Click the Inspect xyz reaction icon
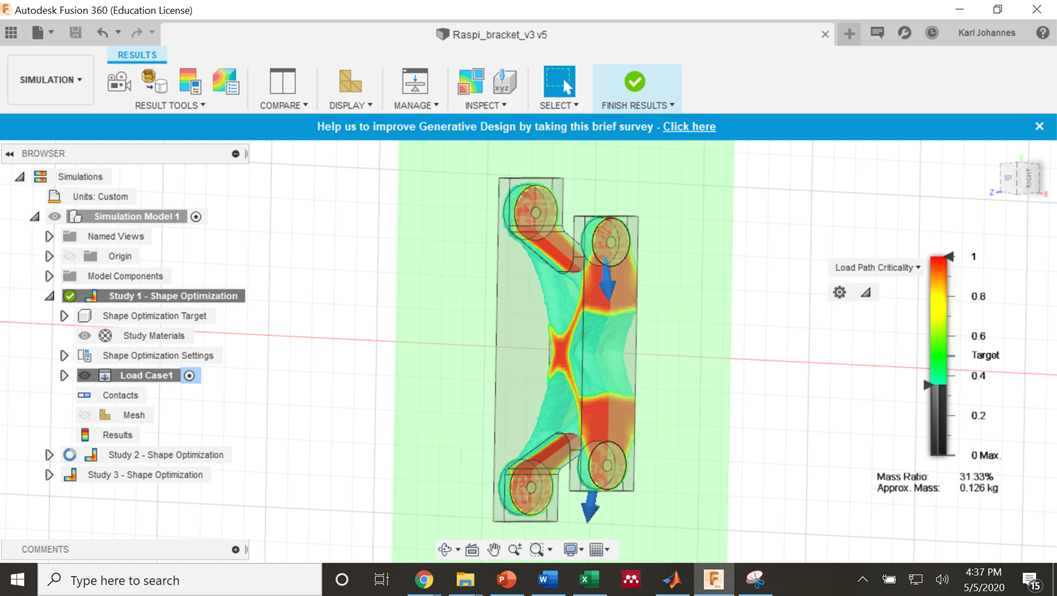 click(x=504, y=82)
